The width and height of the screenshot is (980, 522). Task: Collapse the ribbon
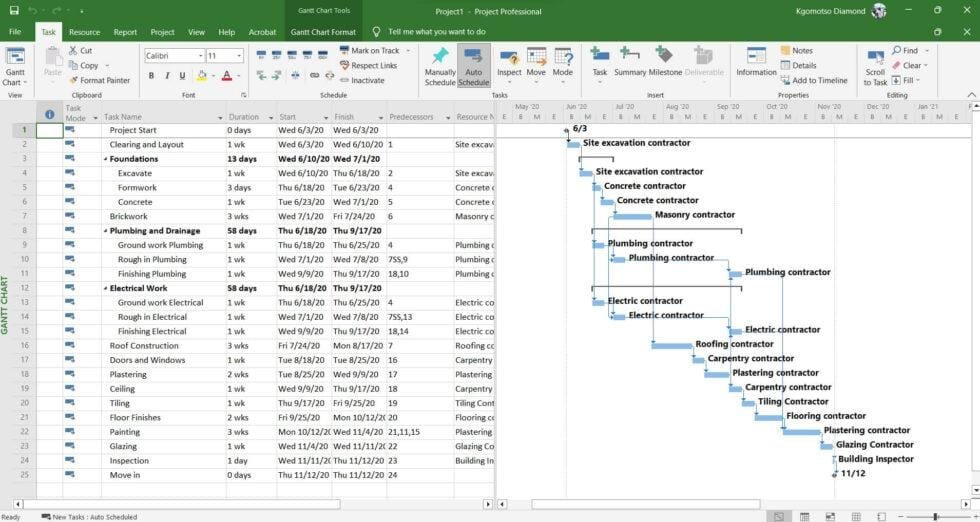[x=971, y=95]
